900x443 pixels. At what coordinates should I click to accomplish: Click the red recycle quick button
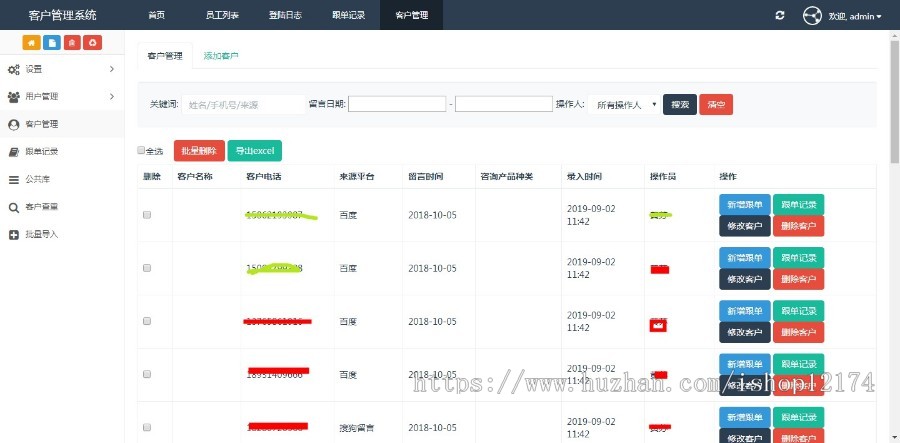coord(92,42)
